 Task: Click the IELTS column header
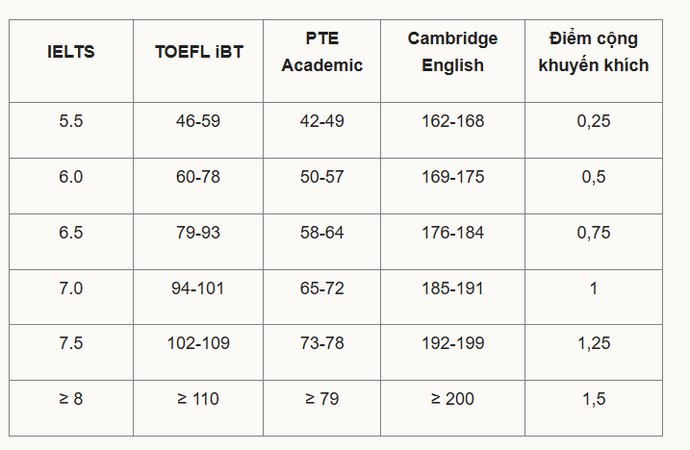click(71, 52)
